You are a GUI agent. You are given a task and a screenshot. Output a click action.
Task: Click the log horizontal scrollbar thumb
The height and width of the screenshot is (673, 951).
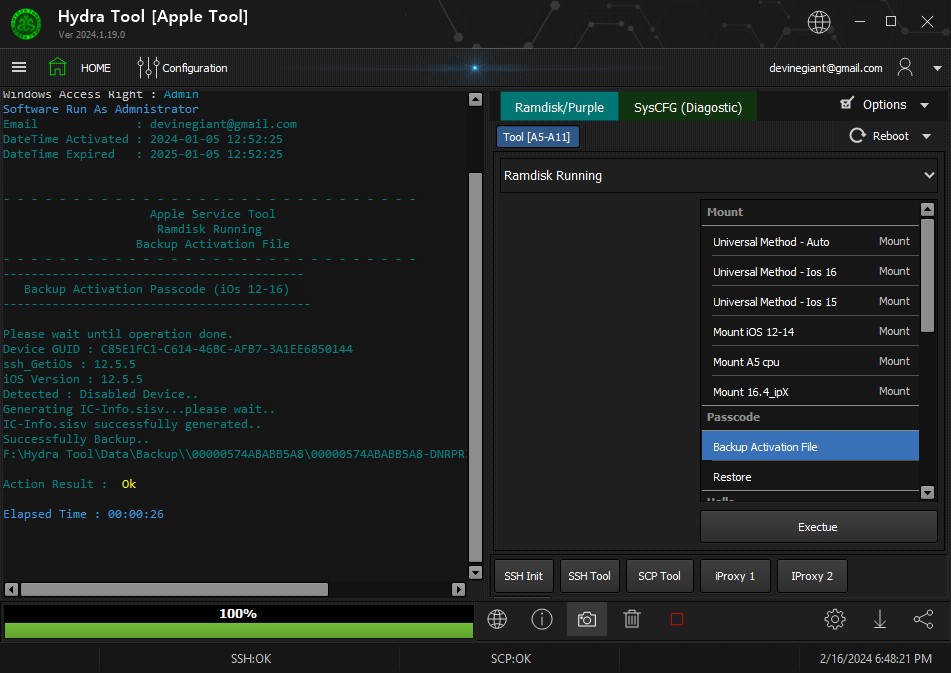(x=175, y=589)
